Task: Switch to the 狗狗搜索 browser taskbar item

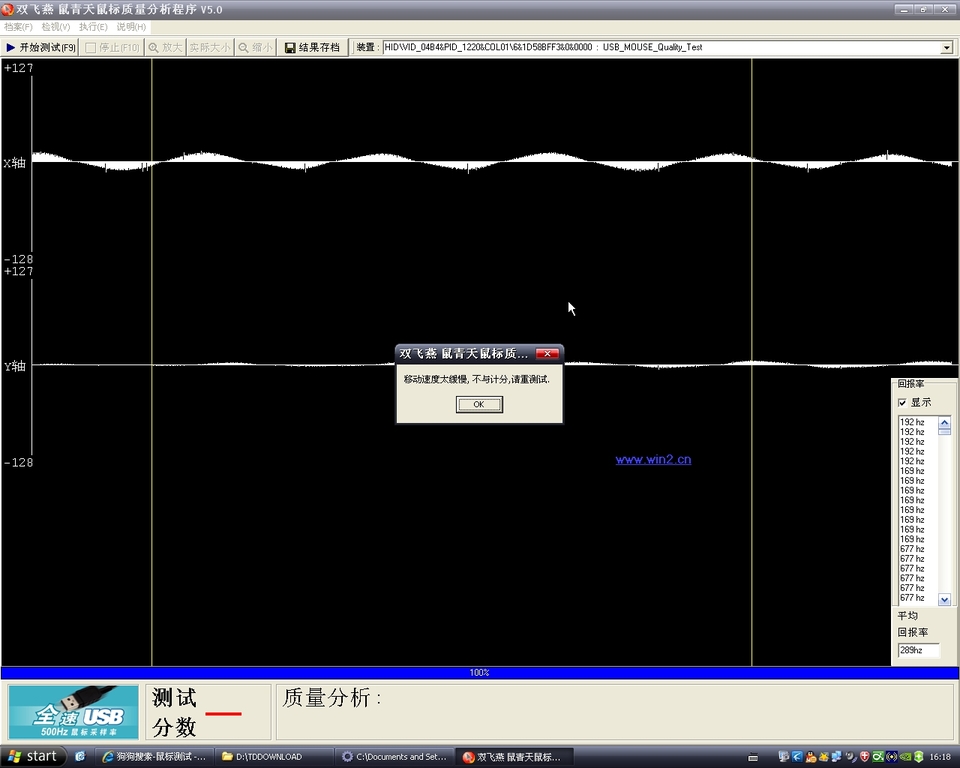Action: (154, 757)
